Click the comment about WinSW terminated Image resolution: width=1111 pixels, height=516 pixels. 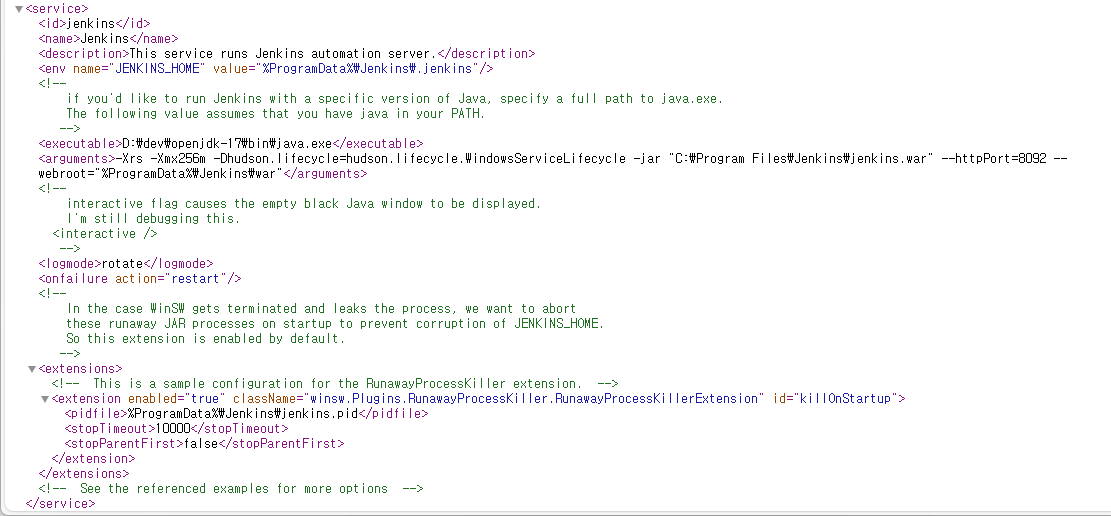point(322,309)
